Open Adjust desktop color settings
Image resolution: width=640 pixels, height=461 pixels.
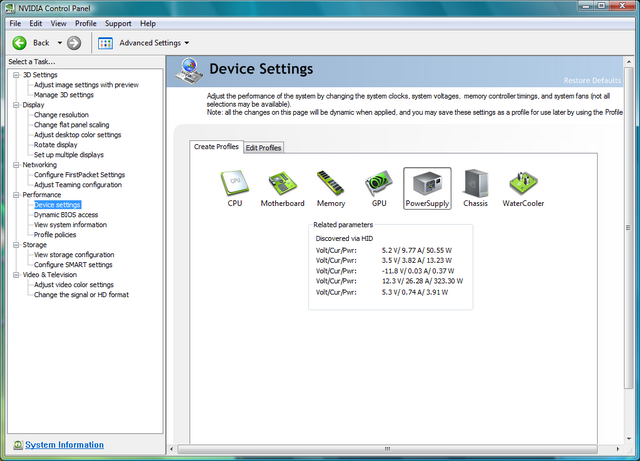point(78,135)
